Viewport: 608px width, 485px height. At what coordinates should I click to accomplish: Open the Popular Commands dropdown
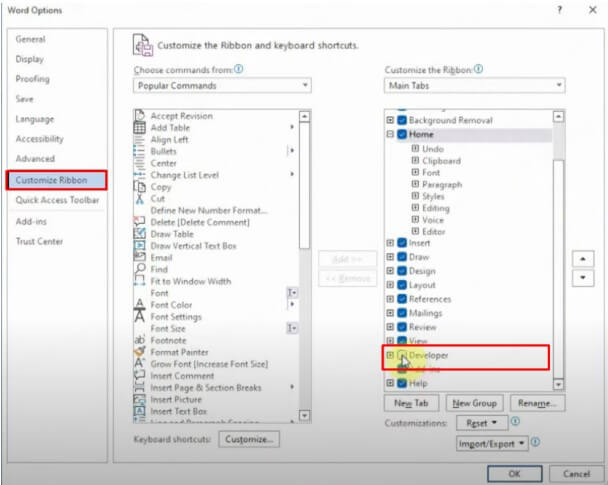(222, 86)
